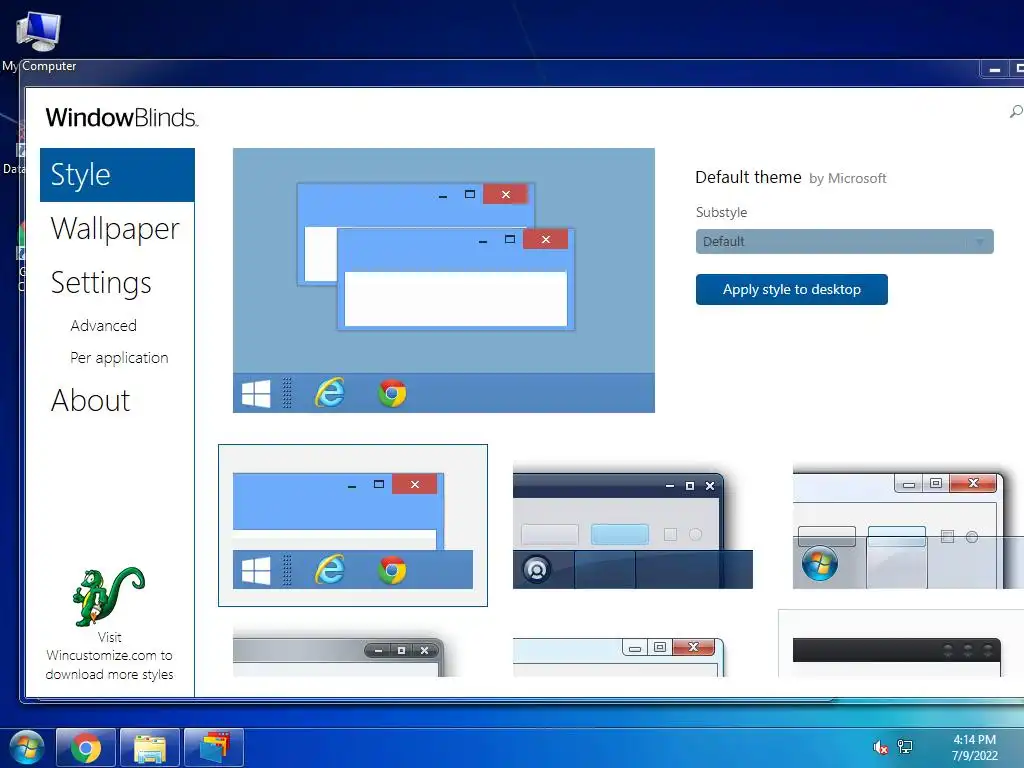Select the light blue title bar style thumbnail
The width and height of the screenshot is (1024, 768).
tap(618, 656)
